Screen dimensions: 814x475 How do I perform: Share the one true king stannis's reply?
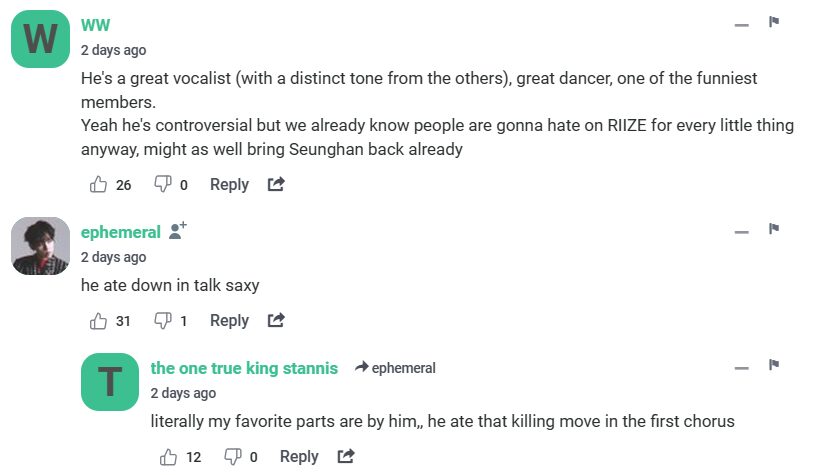click(x=347, y=456)
